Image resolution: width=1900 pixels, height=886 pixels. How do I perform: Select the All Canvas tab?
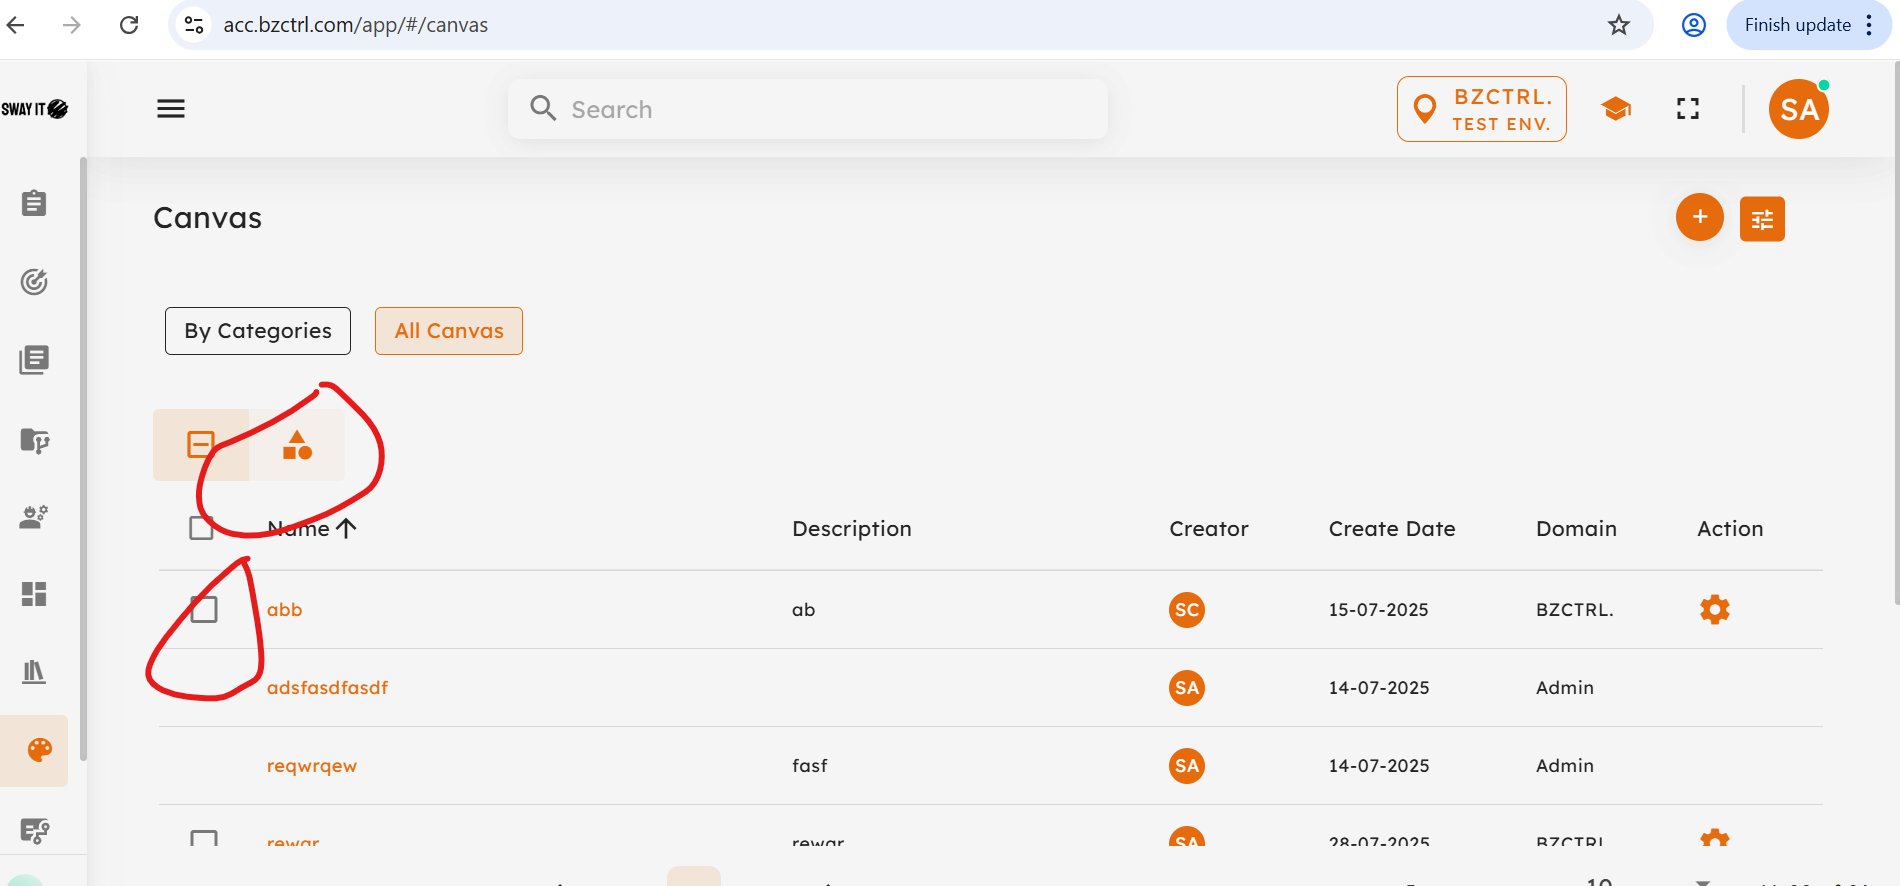click(449, 331)
